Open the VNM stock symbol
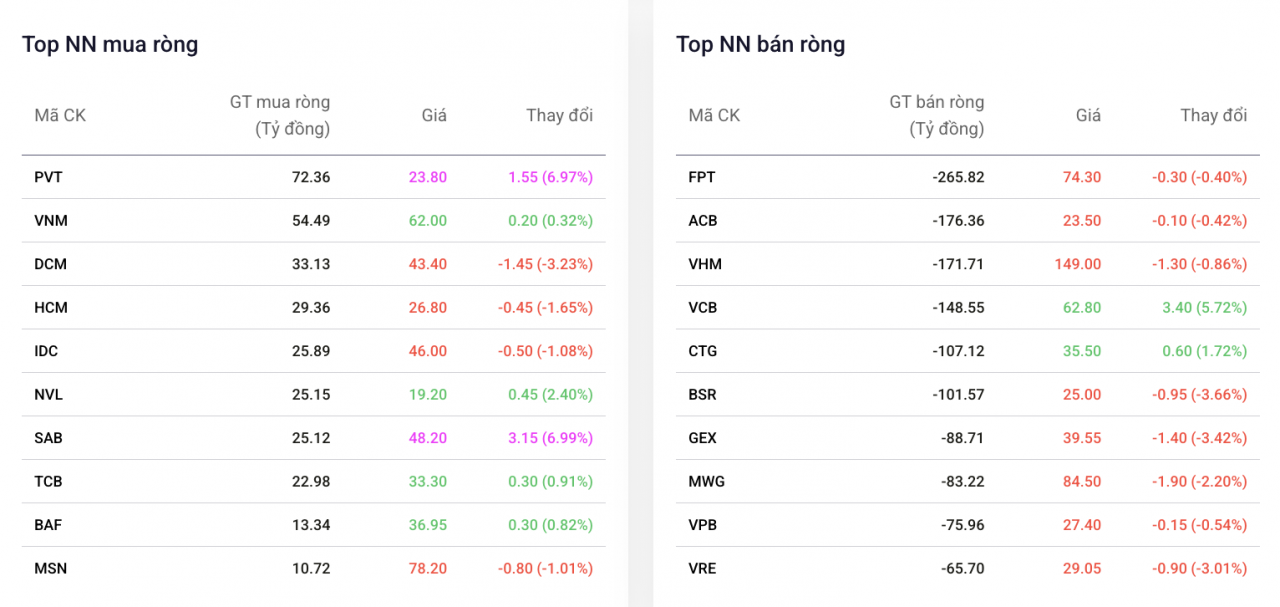1280x607 pixels. tap(51, 221)
